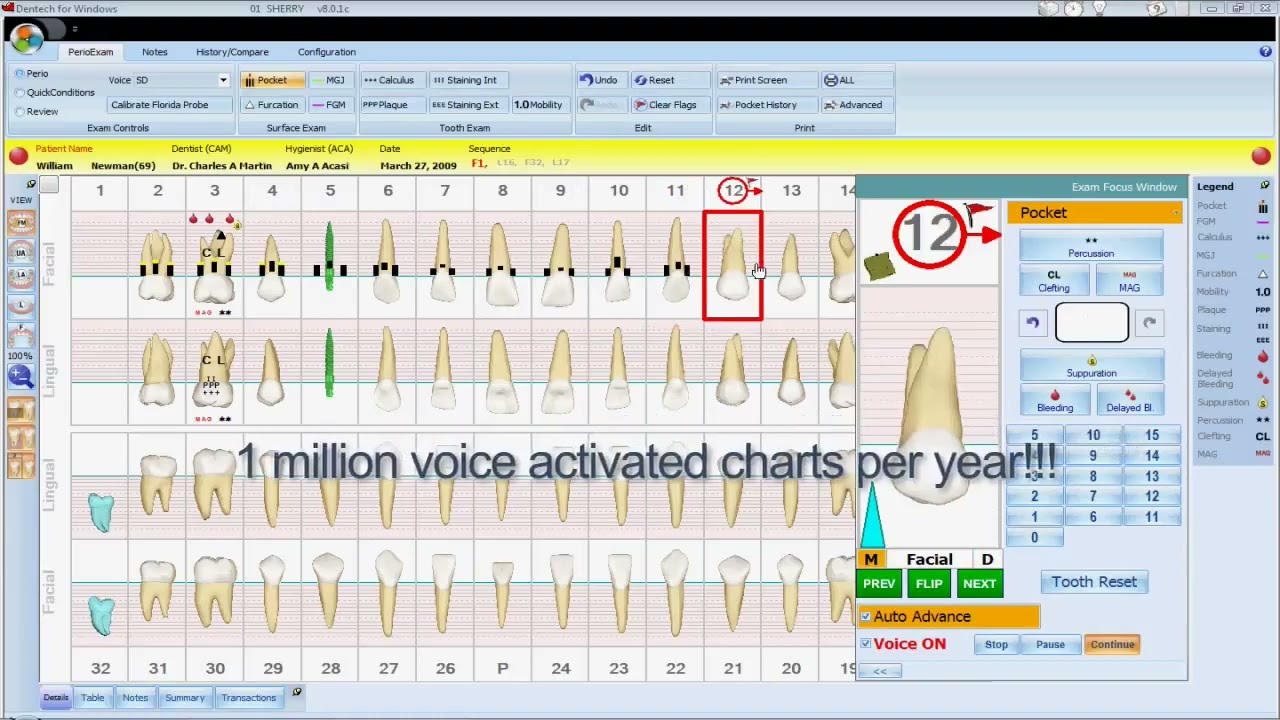
Task: Click the Tooth Reset button
Action: 1094,582
